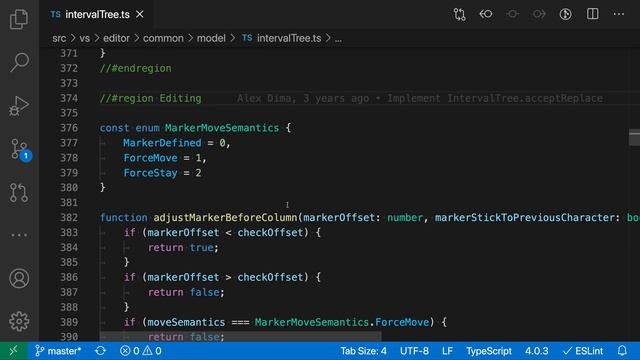Click the //#region Editing comment

click(151, 98)
